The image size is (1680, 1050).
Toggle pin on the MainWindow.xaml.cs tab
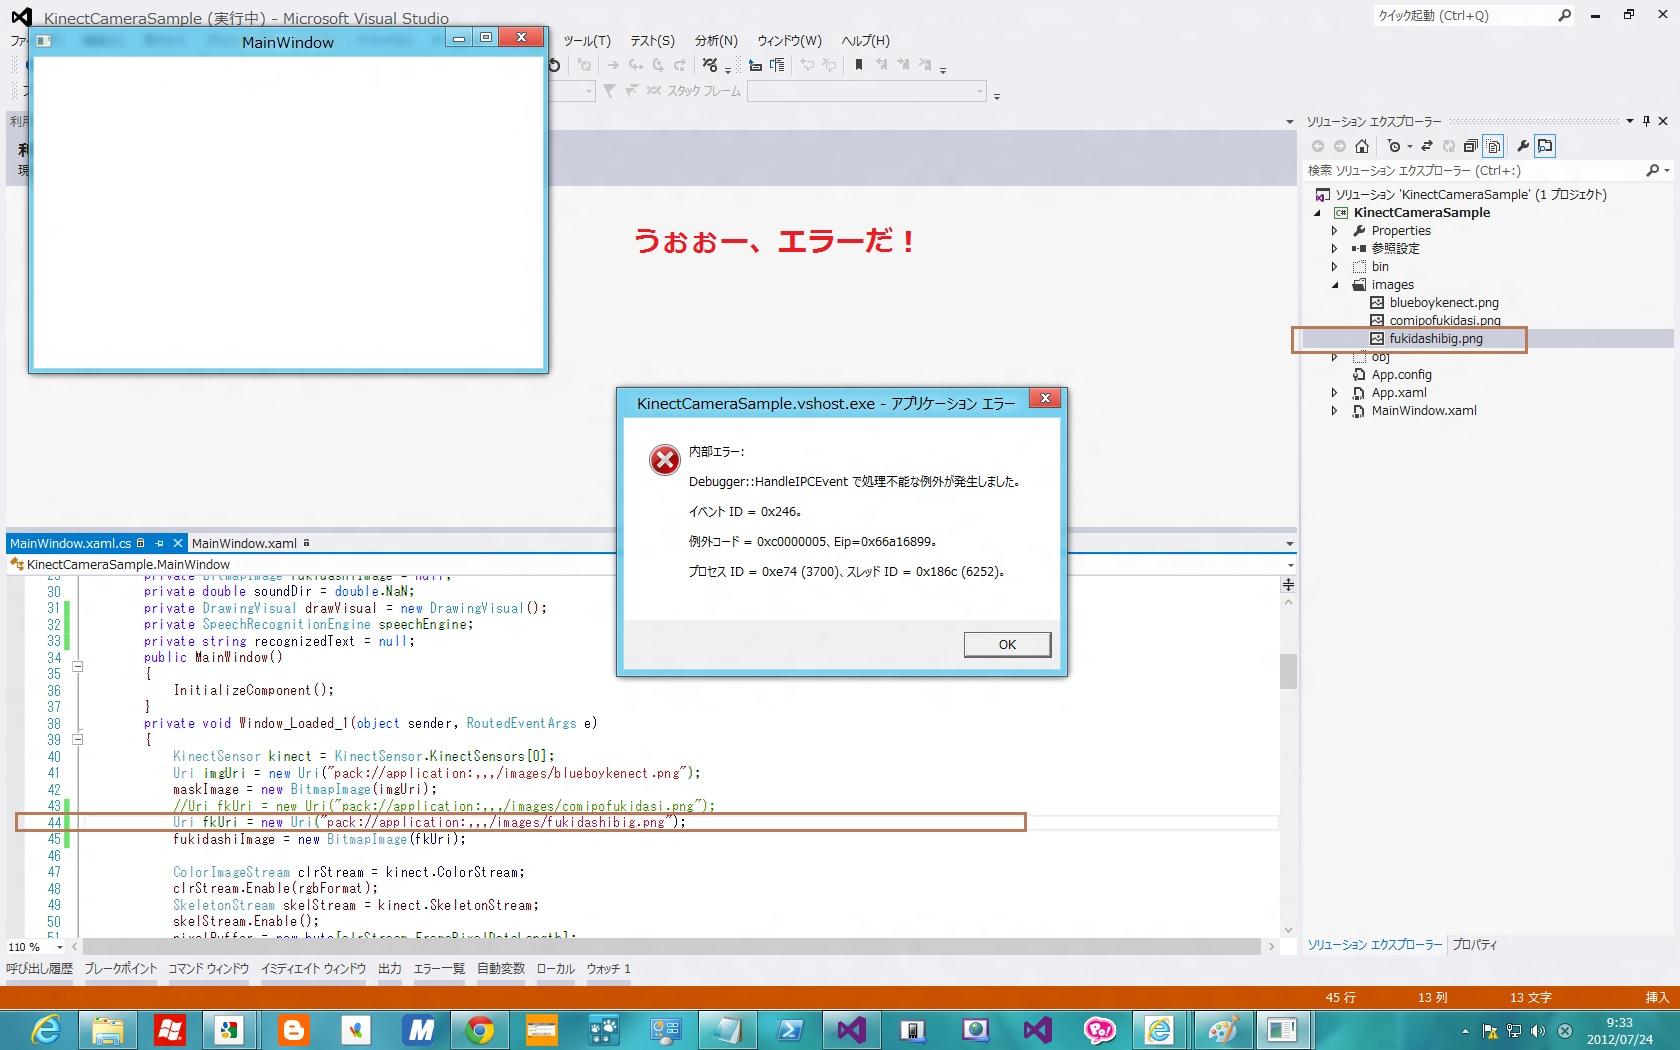159,543
